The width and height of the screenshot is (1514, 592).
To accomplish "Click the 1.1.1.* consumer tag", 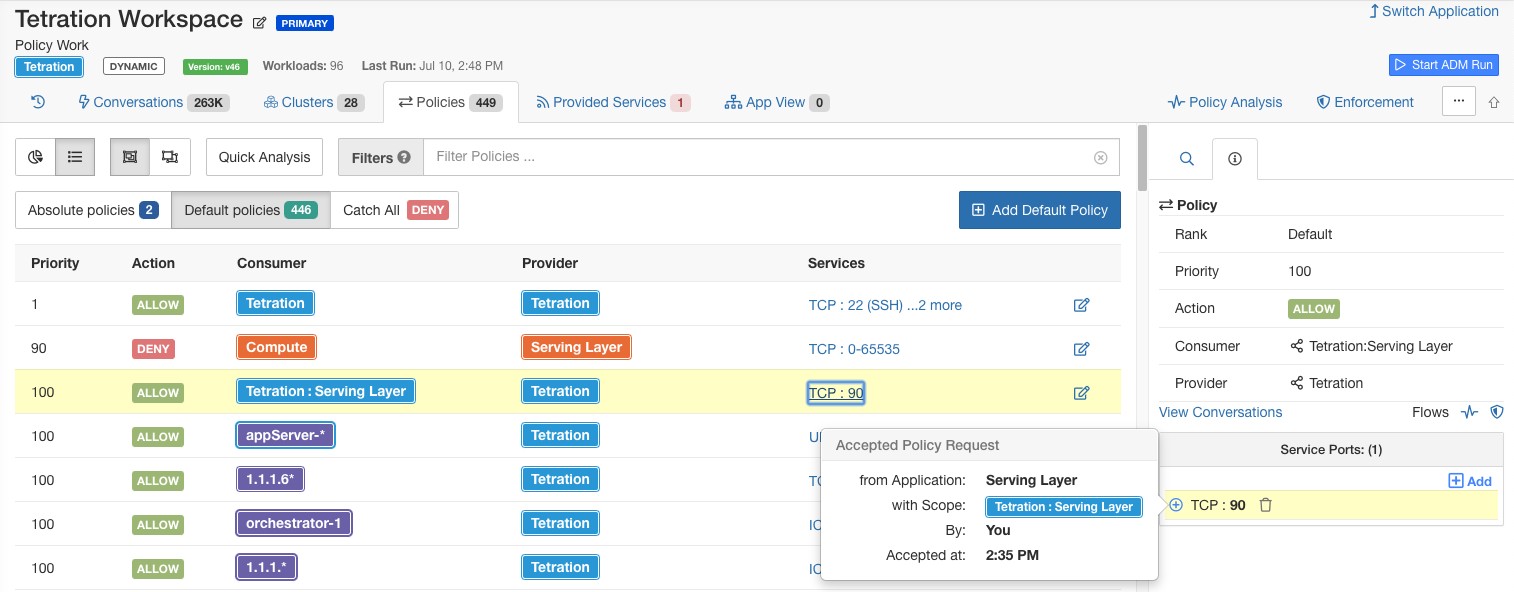I will pos(267,567).
